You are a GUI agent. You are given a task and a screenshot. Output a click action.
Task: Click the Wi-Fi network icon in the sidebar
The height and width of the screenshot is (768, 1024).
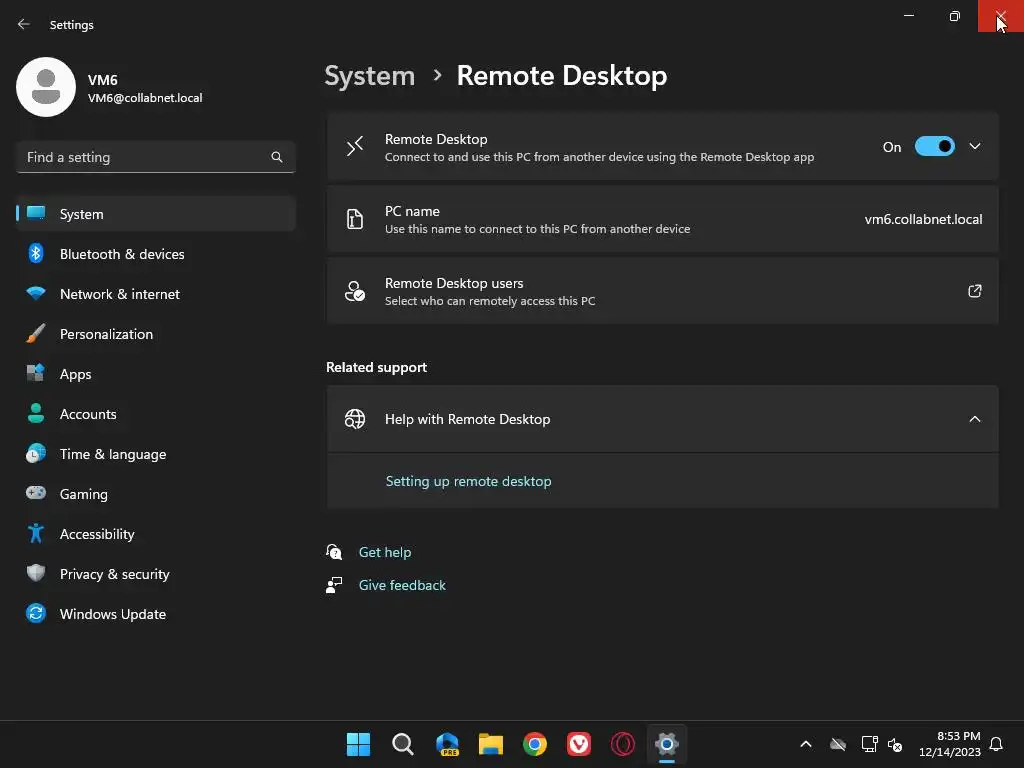[x=36, y=293]
